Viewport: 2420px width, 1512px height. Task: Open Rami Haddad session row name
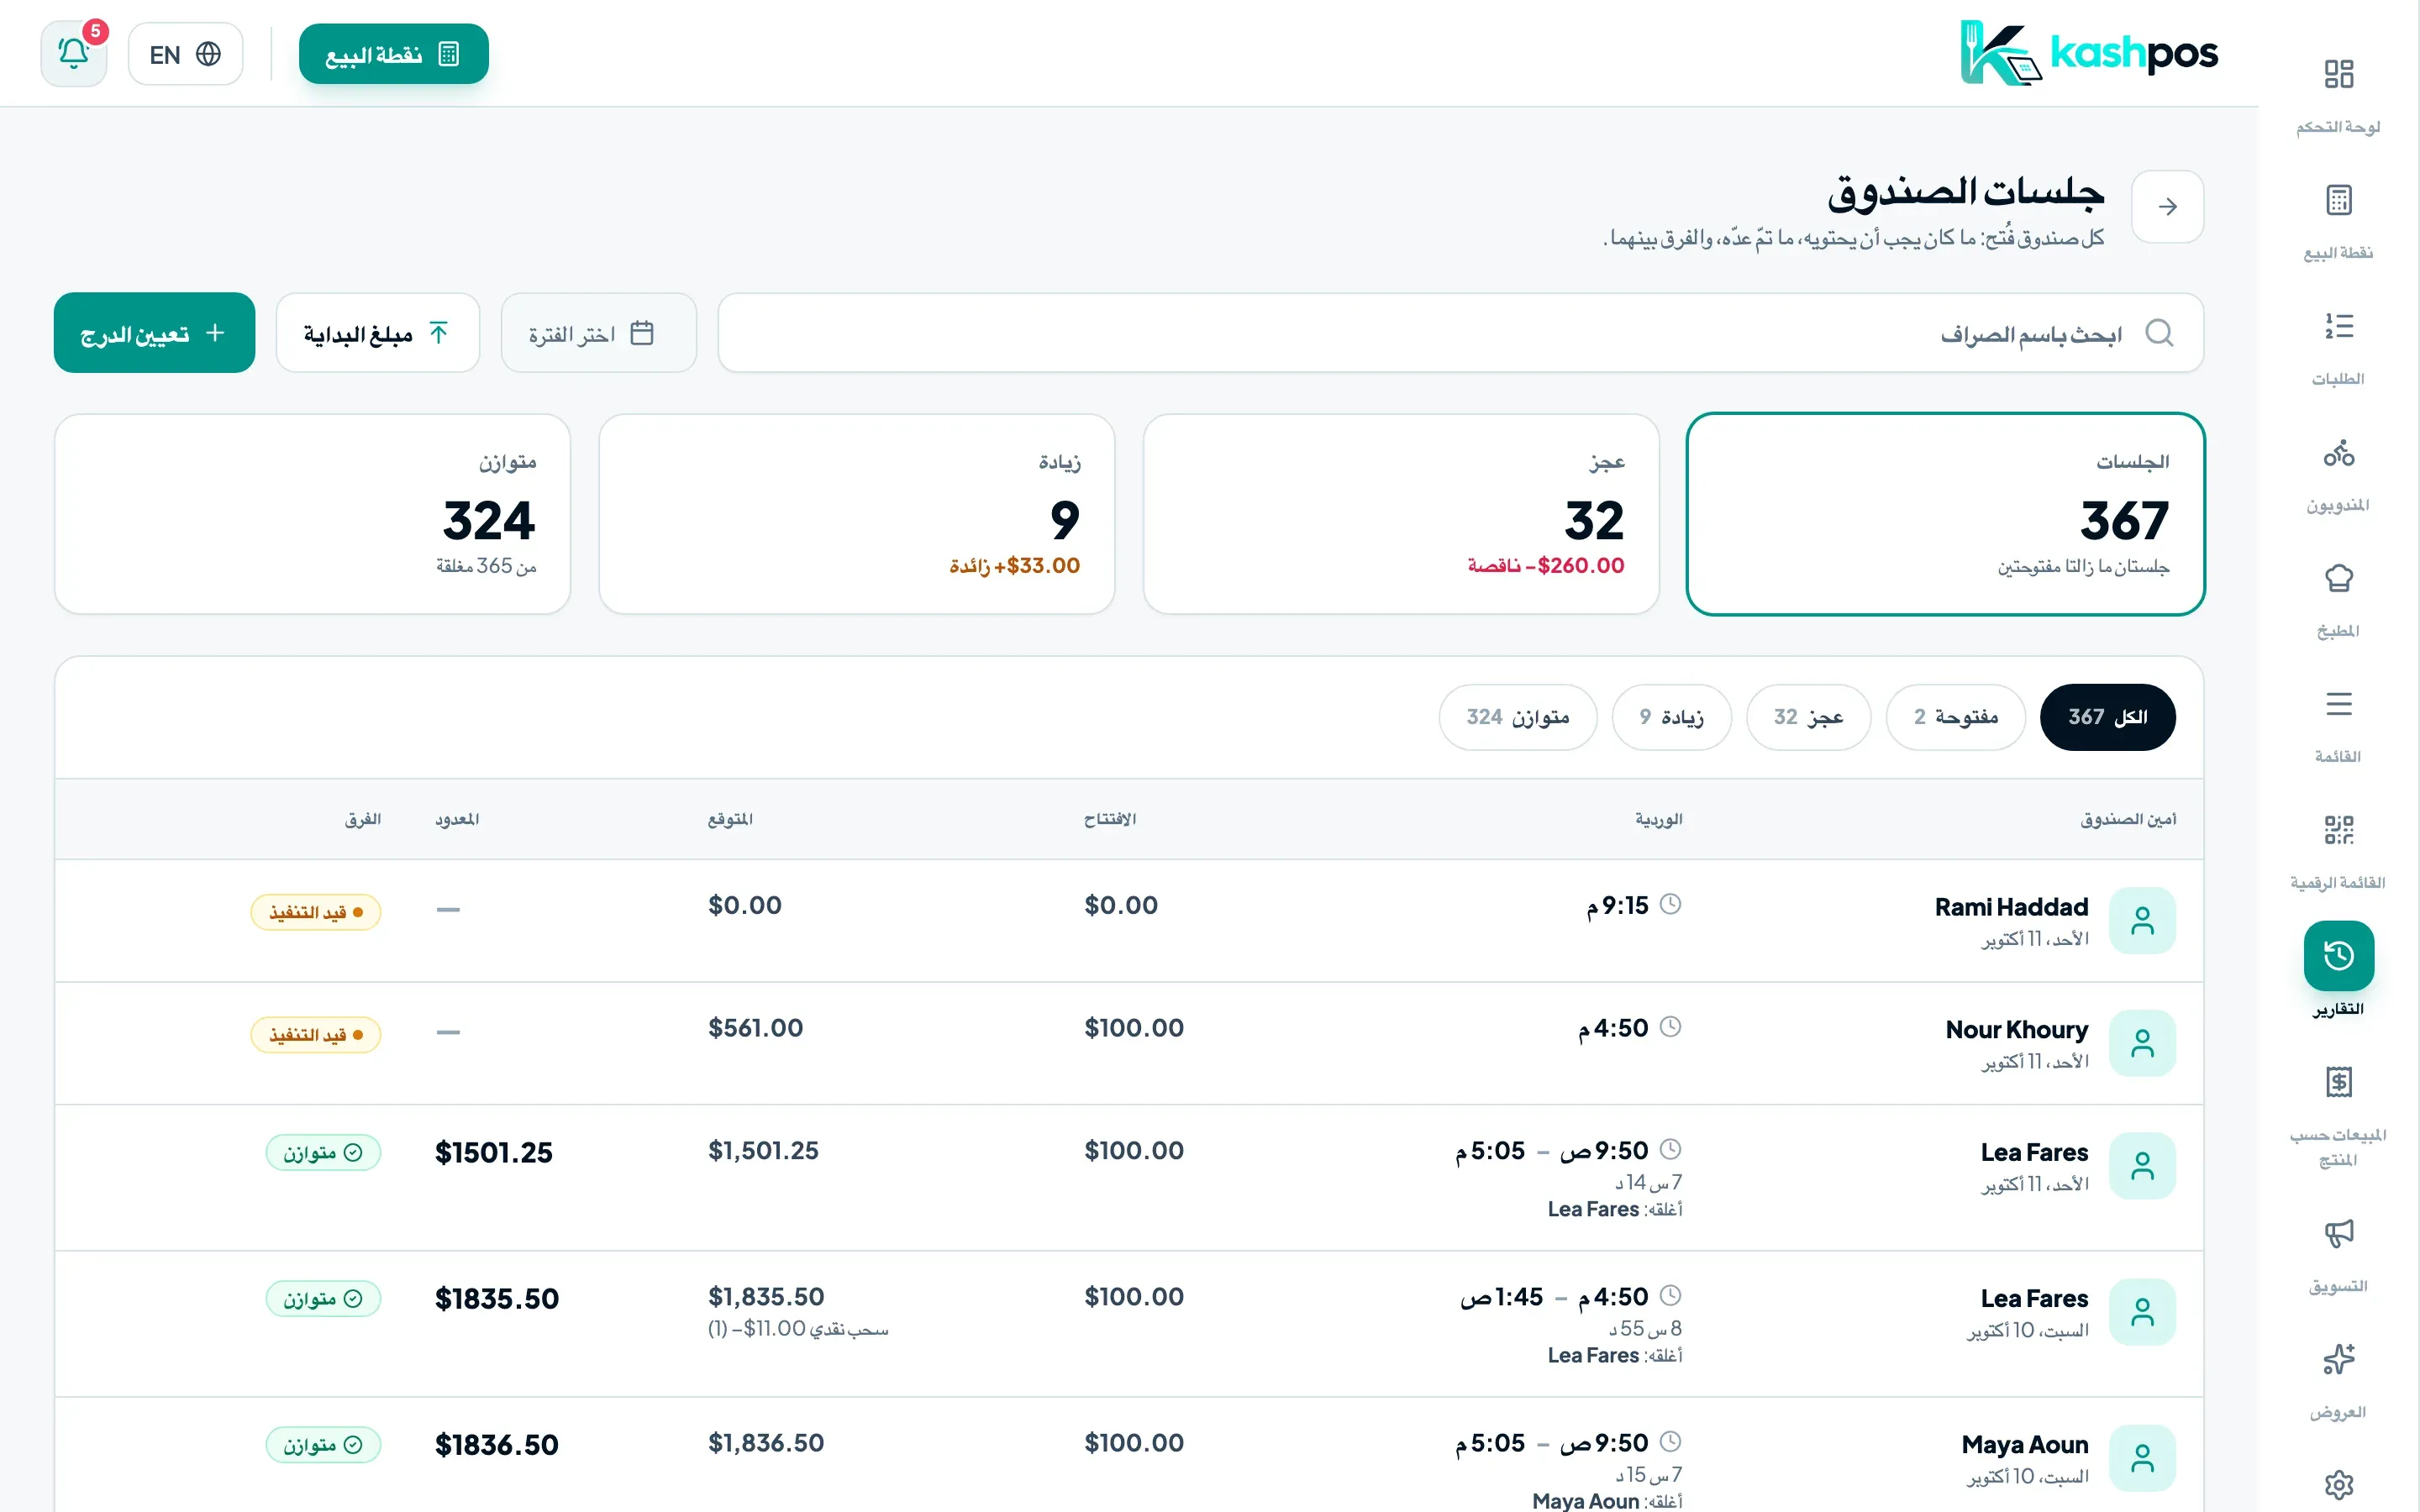[x=2011, y=907]
